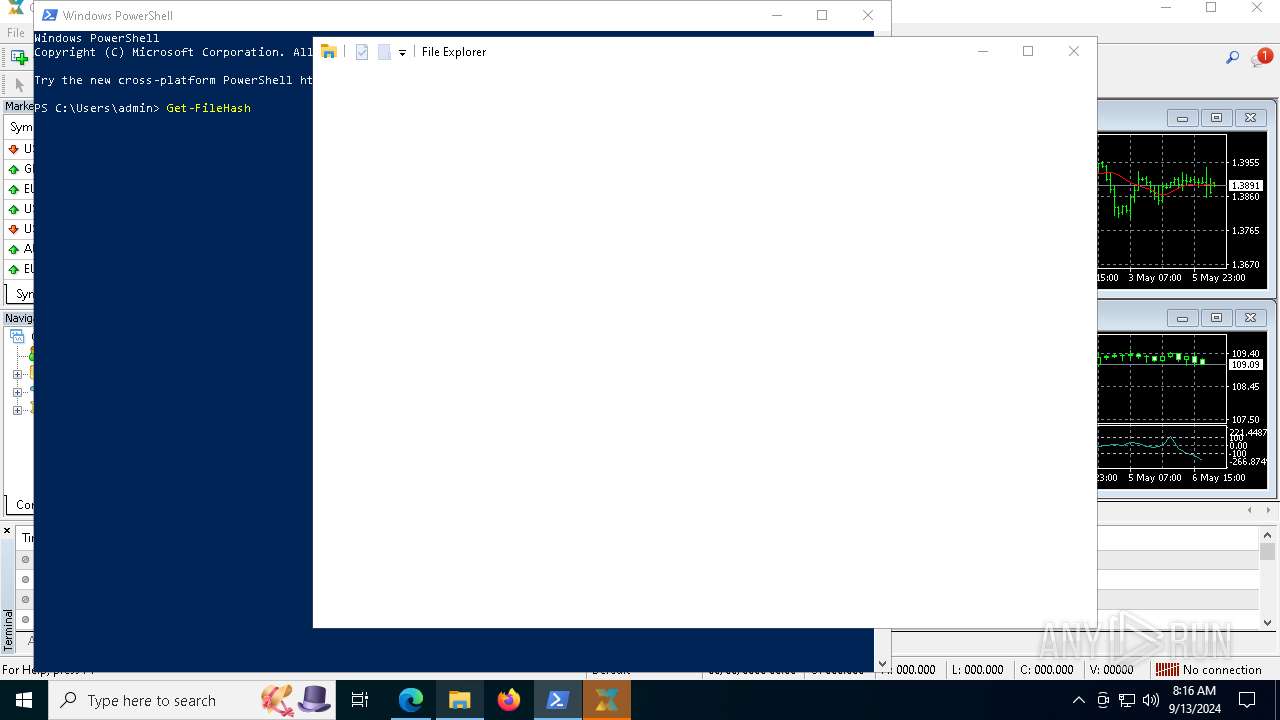The width and height of the screenshot is (1280, 720).
Task: Close the Windows PowerShell window
Action: [868, 15]
